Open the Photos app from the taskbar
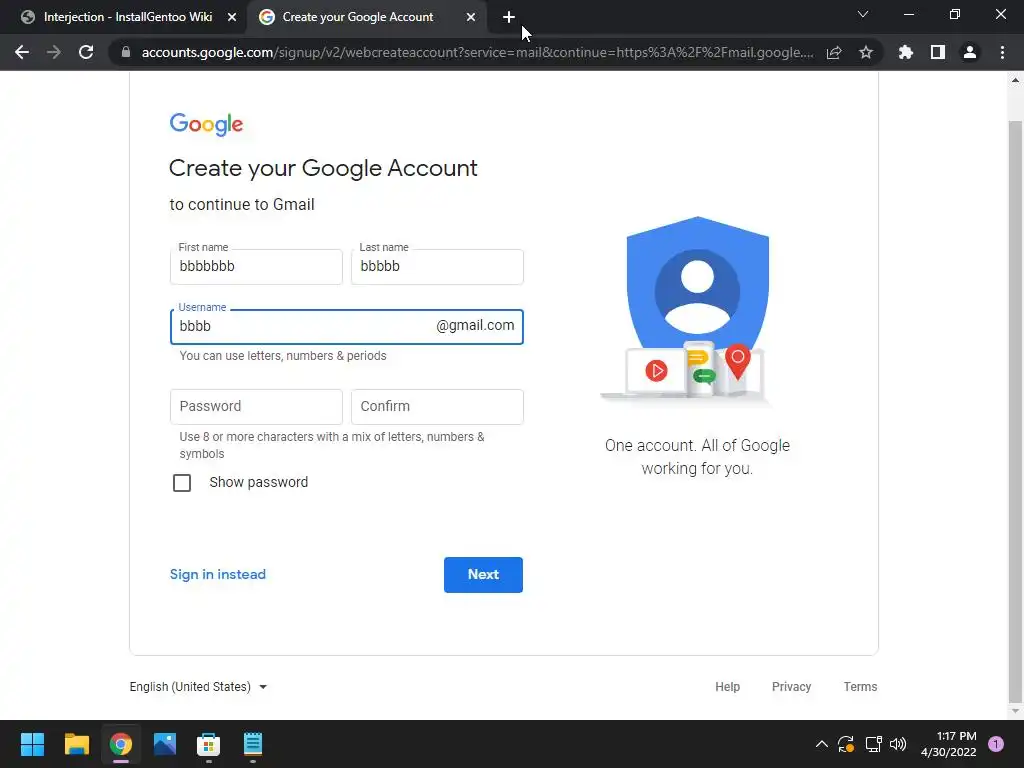This screenshot has width=1024, height=768. (165, 744)
